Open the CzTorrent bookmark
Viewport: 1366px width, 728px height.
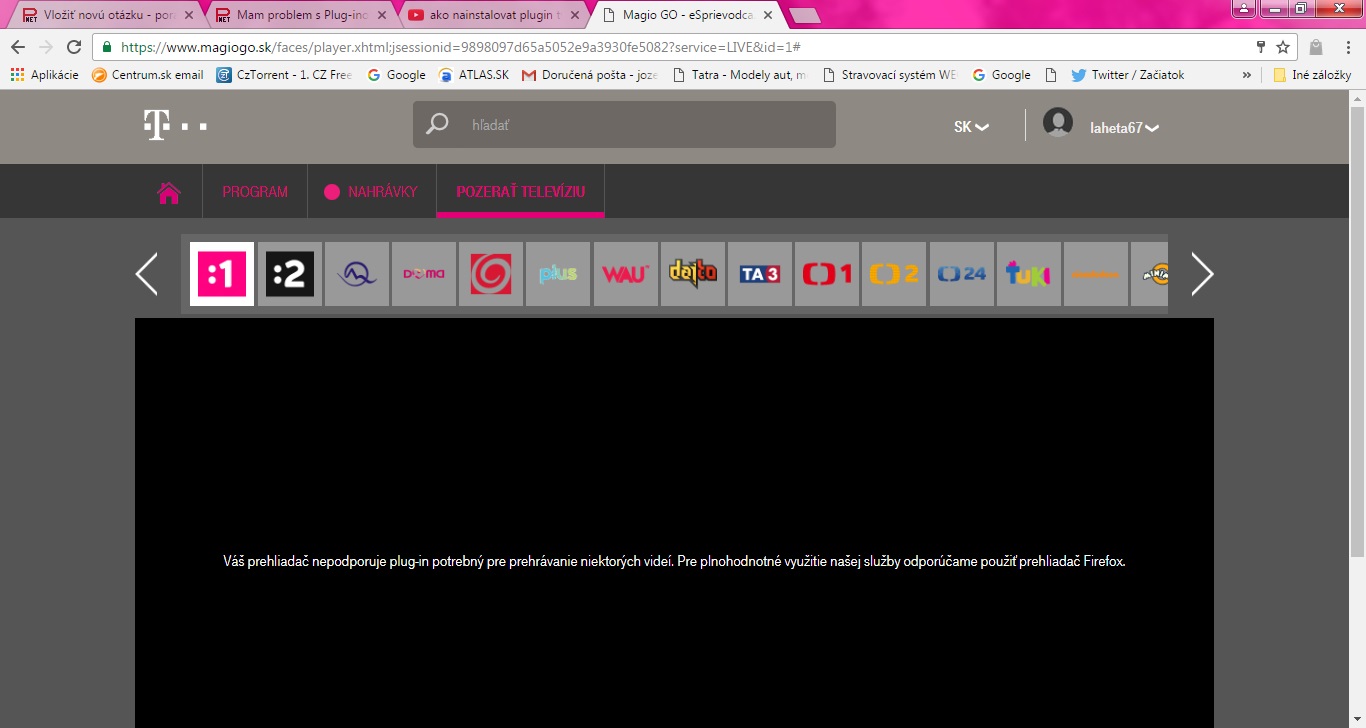283,75
